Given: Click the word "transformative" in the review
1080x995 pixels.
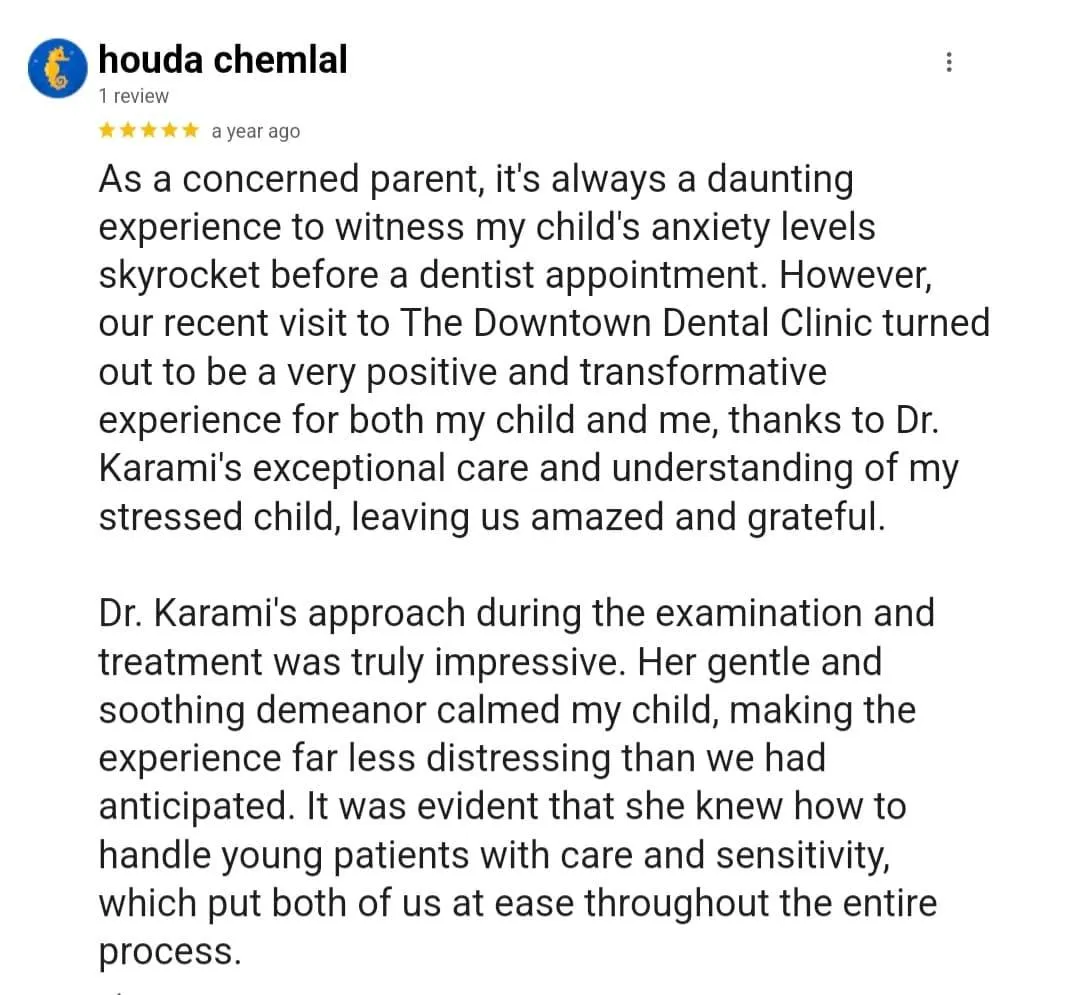Looking at the screenshot, I should 703,372.
